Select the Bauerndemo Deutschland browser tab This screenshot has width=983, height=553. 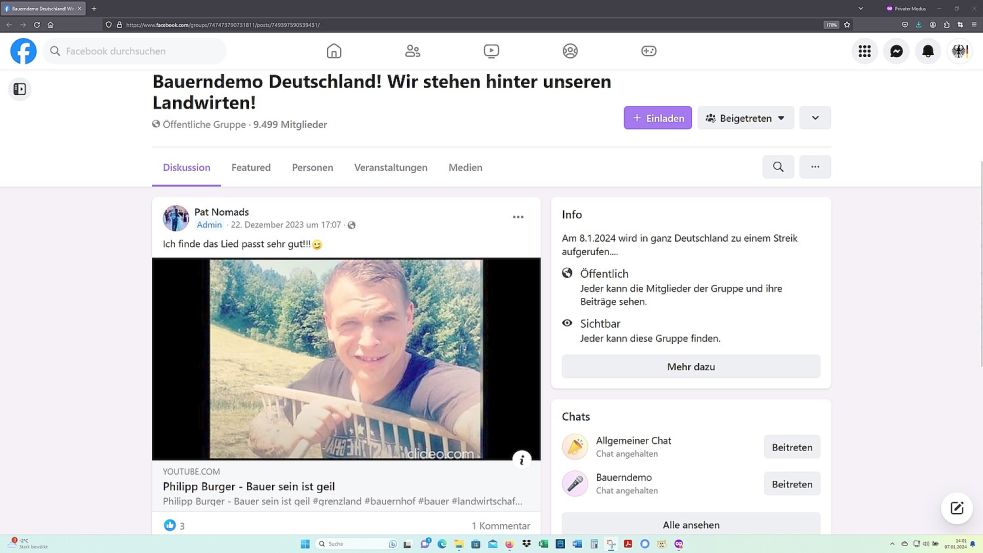coord(43,9)
